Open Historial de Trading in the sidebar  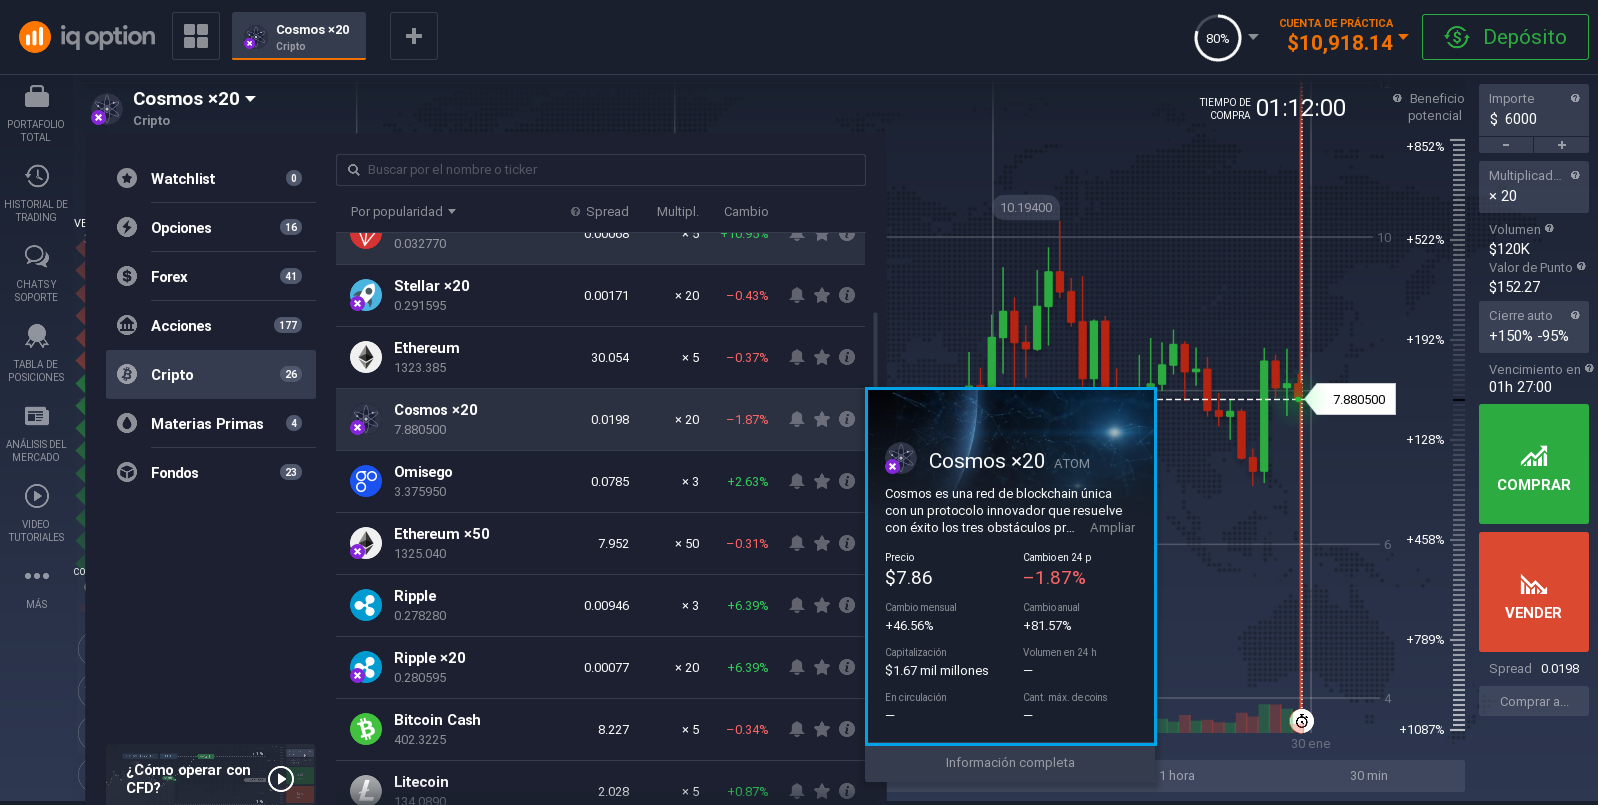[36, 192]
